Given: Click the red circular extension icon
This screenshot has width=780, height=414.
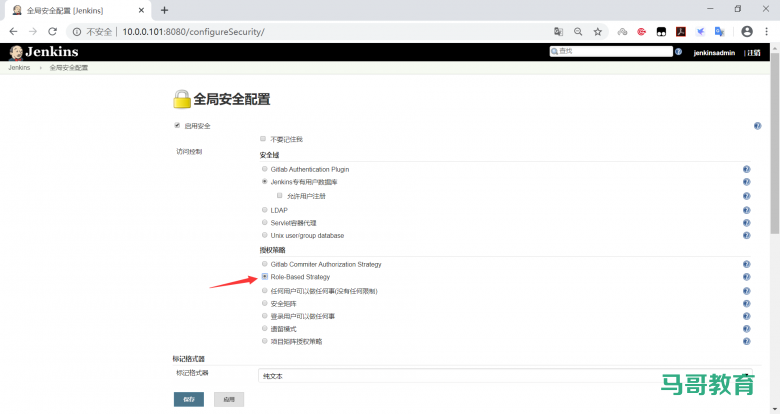Looking at the screenshot, I should 642,32.
